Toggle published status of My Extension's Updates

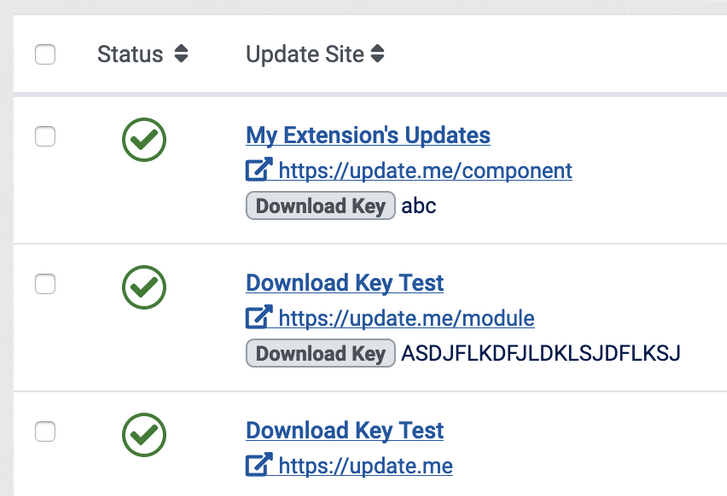(144, 140)
